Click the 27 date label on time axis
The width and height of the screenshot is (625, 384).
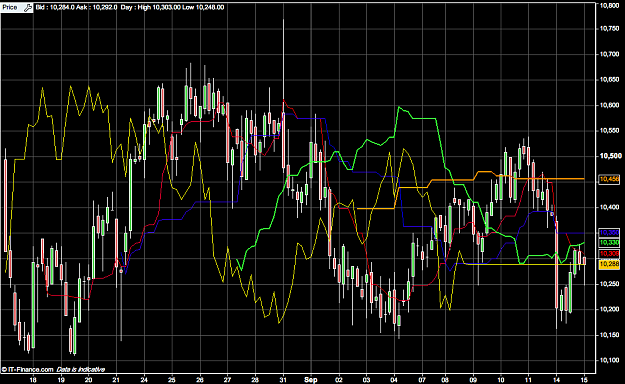[x=227, y=380]
